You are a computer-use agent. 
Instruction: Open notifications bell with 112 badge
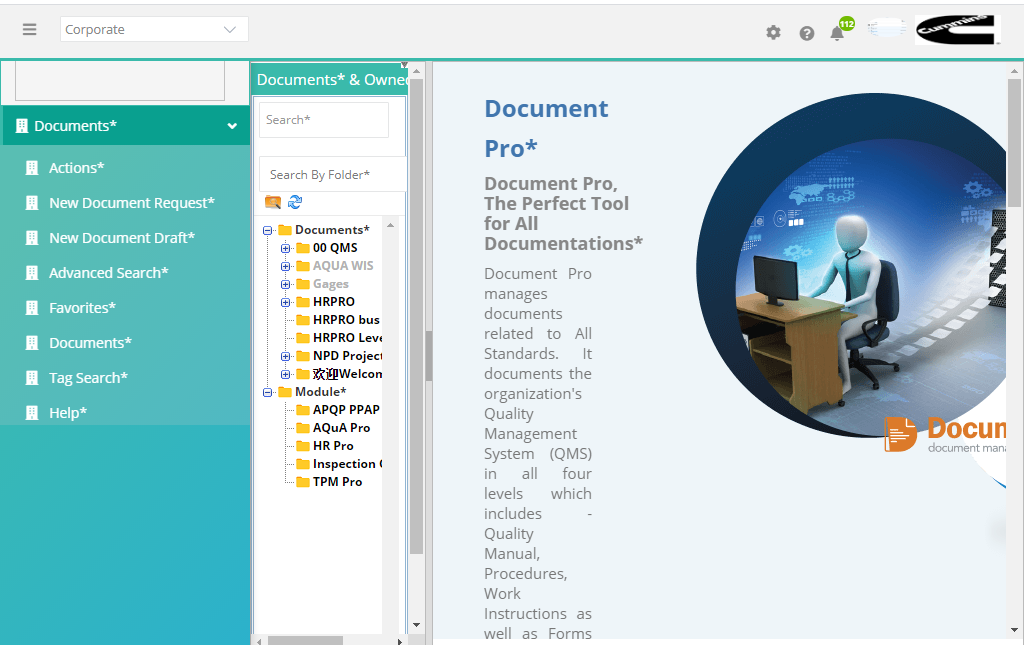837,33
